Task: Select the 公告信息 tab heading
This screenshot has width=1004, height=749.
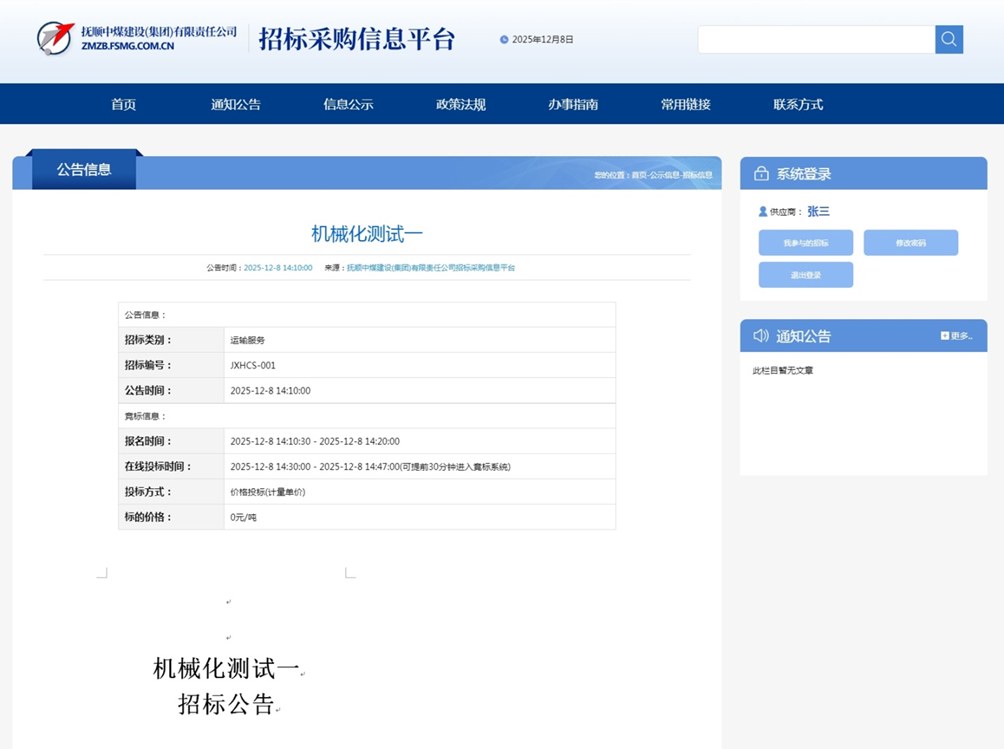Action: coord(84,170)
